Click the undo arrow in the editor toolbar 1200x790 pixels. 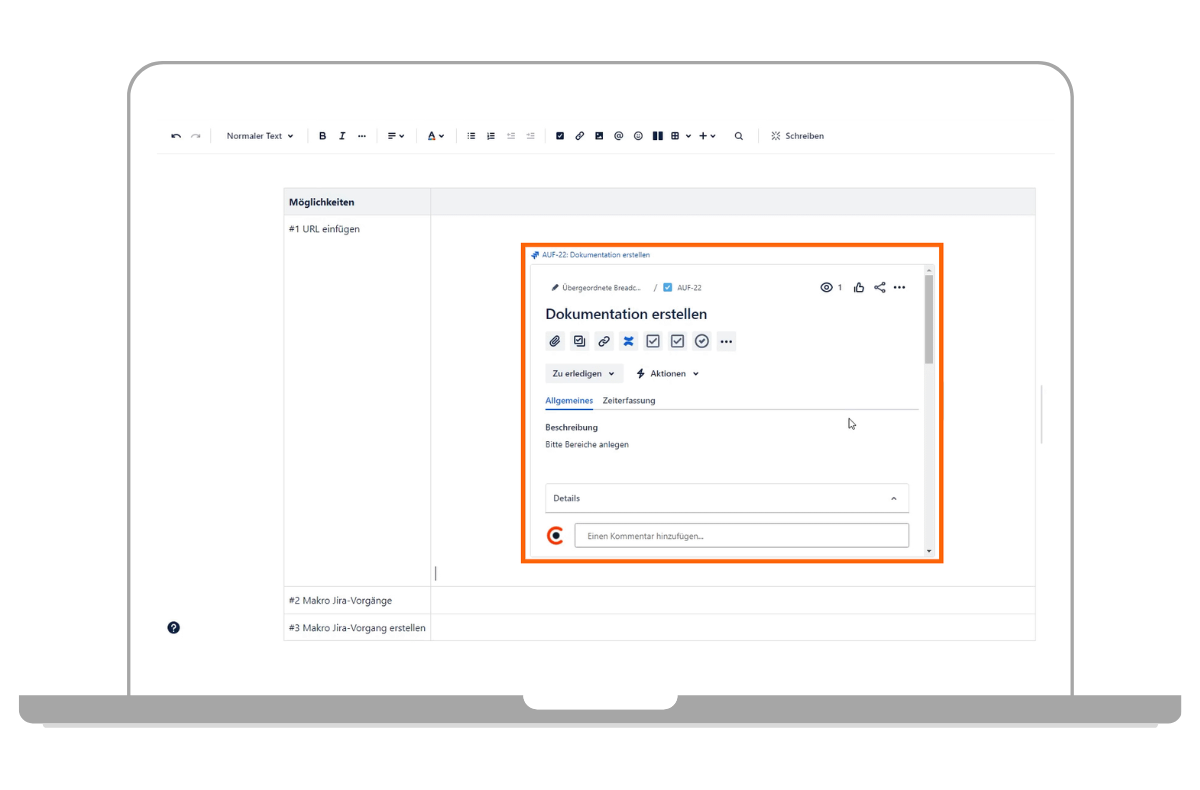coord(176,136)
